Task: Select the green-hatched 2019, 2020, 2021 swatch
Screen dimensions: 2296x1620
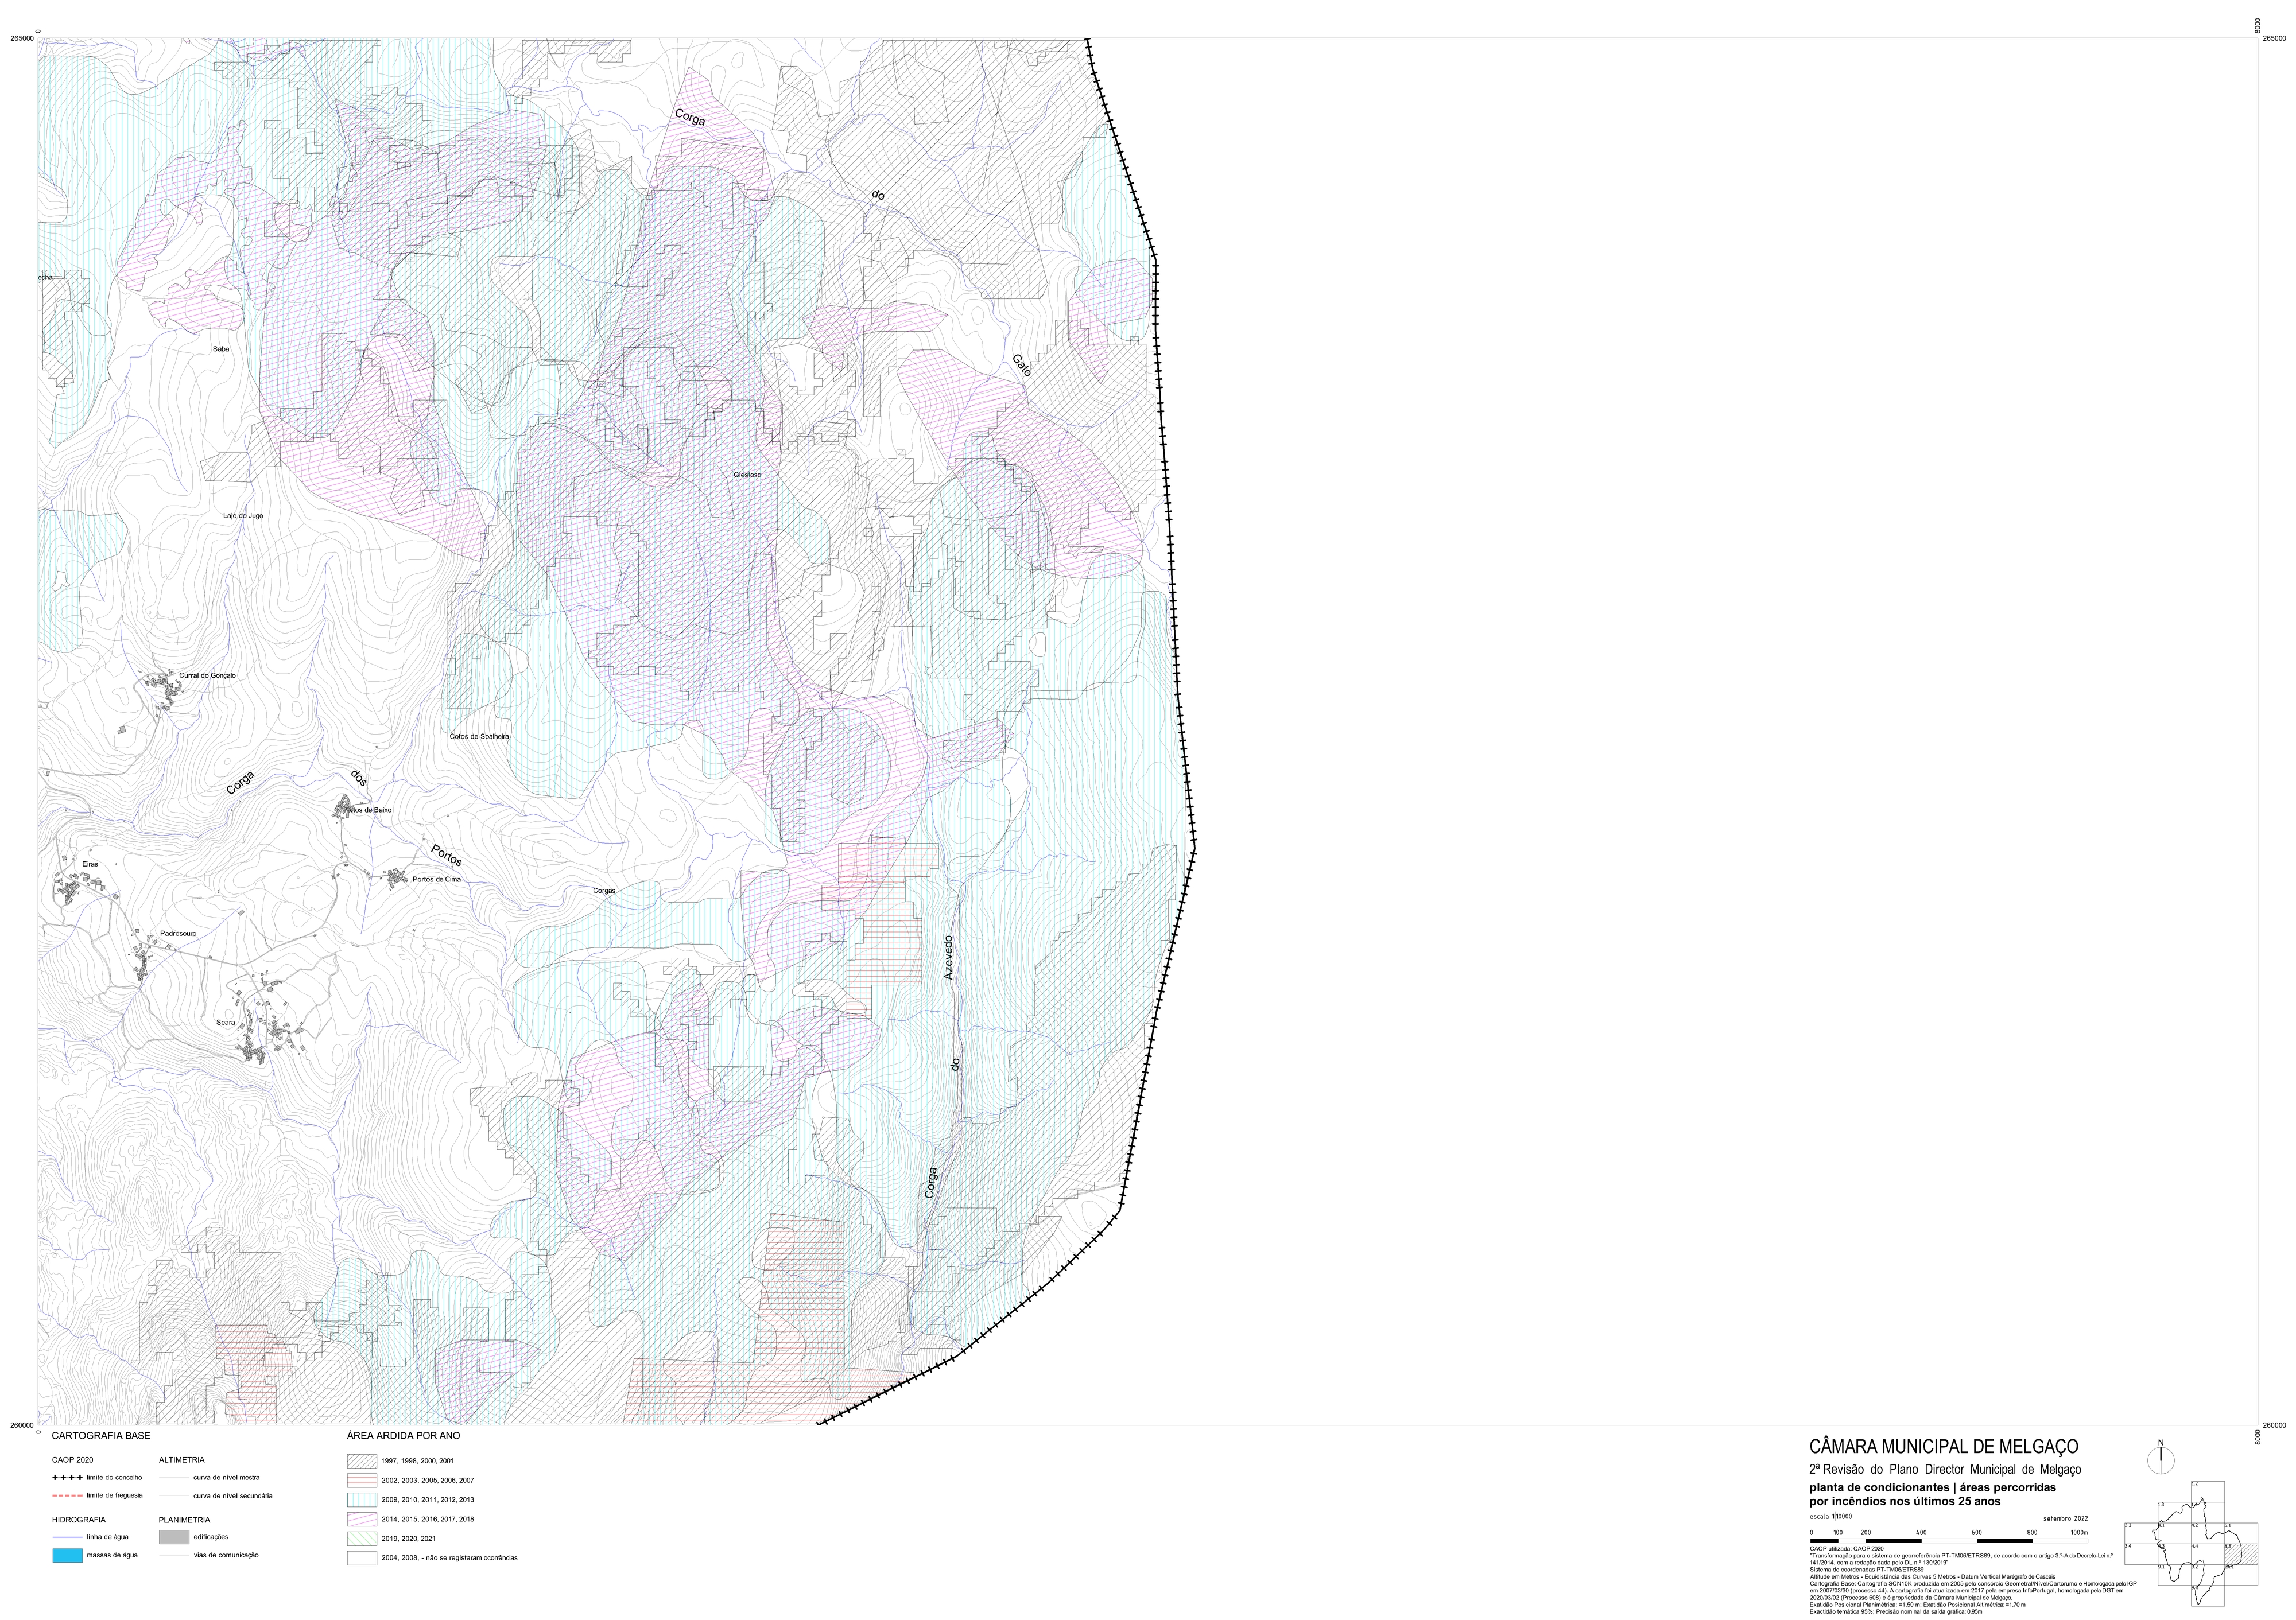Action: click(x=361, y=1538)
